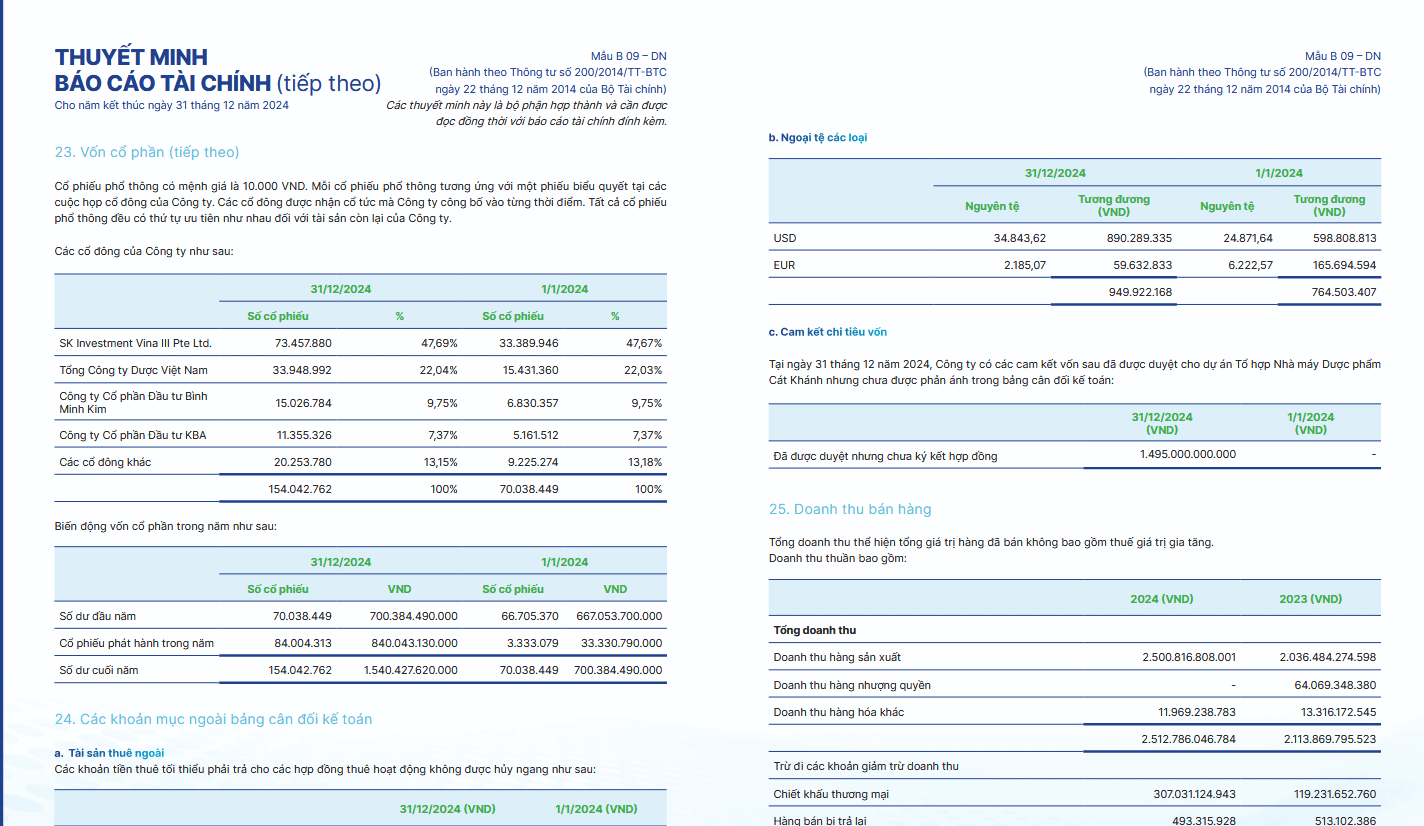
Task: Select total revenue '2.113.869.795.523'
Action: click(x=1329, y=739)
